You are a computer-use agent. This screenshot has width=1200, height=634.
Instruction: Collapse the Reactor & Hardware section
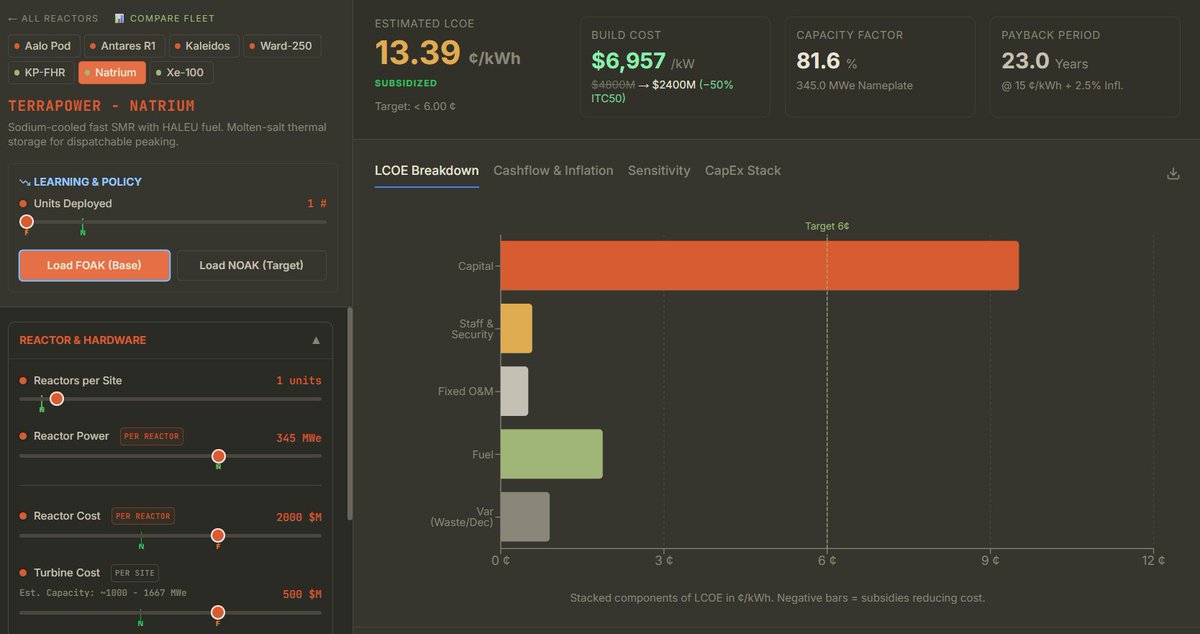316,340
